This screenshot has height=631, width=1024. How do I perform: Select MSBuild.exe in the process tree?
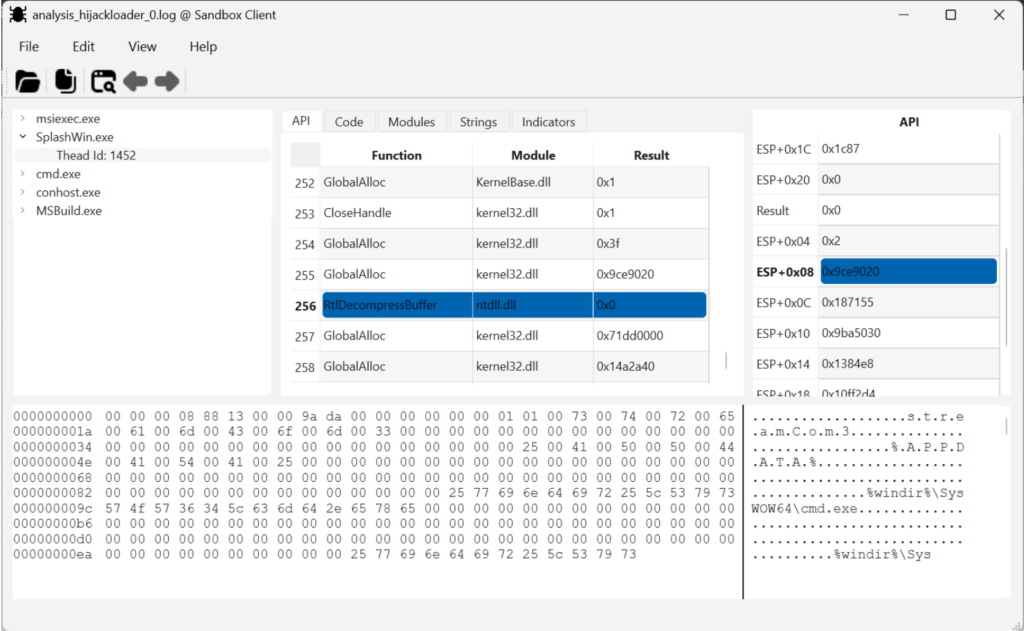pyautogui.click(x=69, y=211)
